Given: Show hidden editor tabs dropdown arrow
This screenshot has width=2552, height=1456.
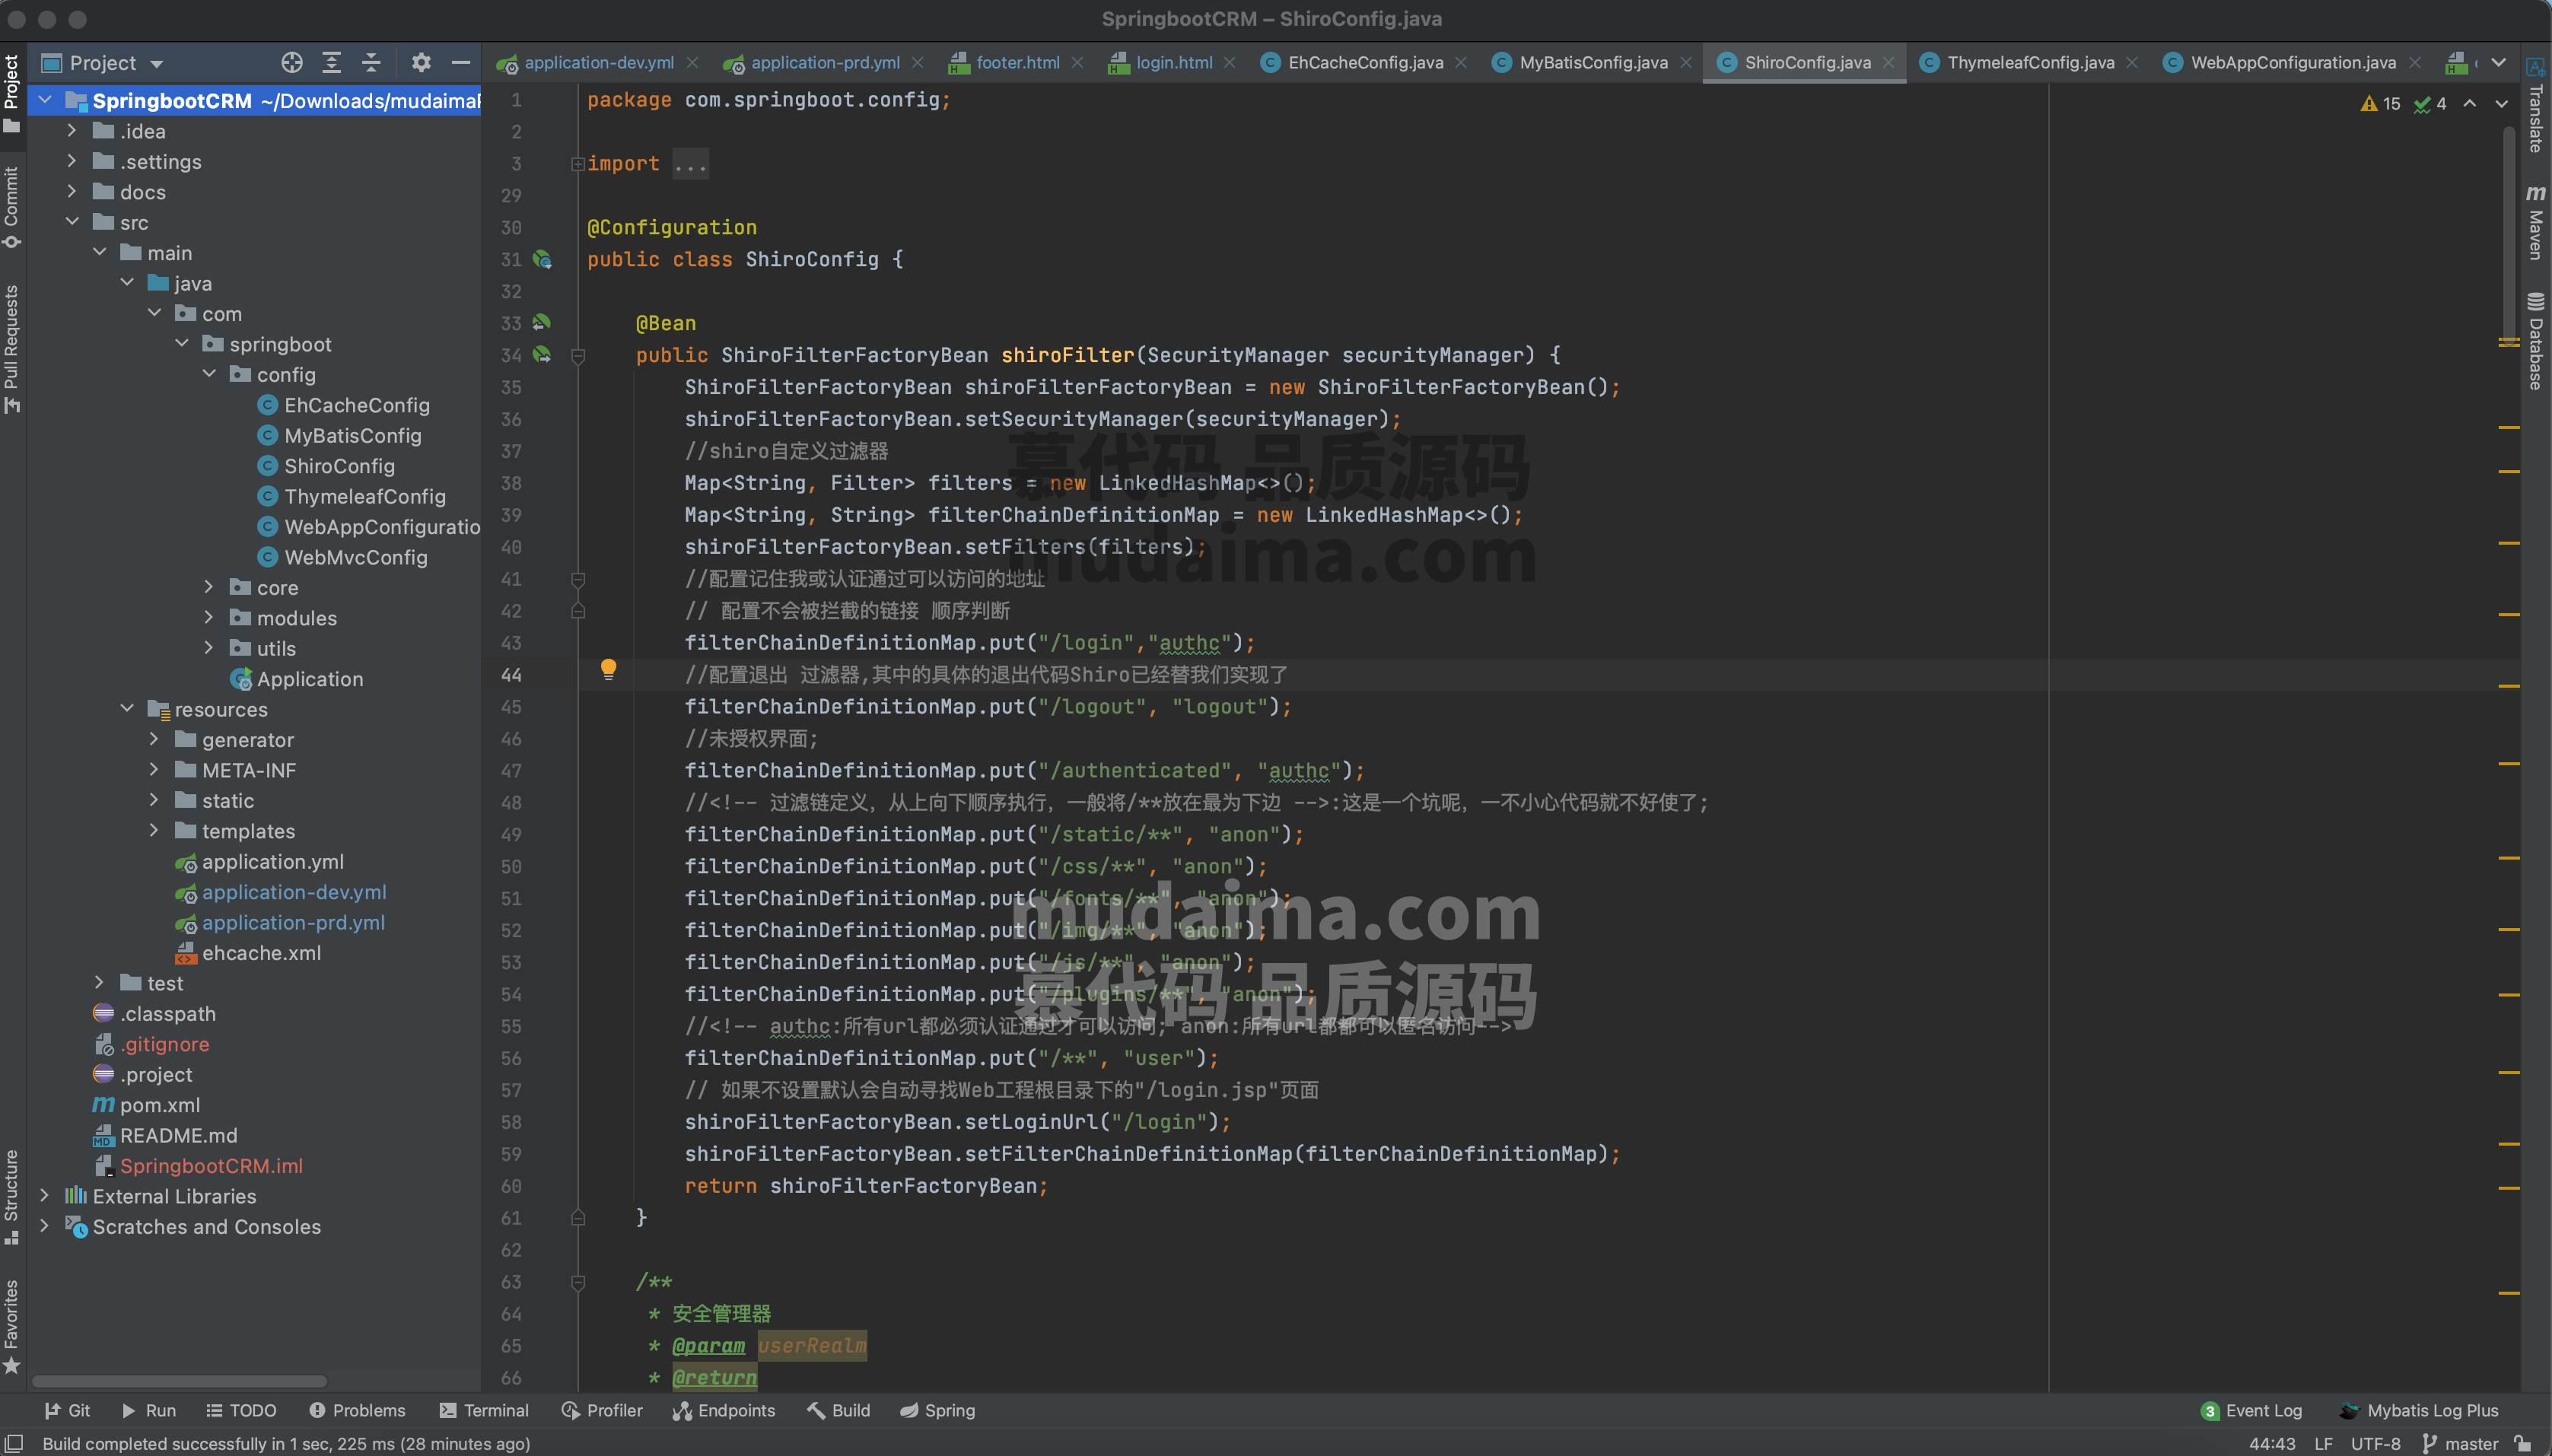Looking at the screenshot, I should 2499,63.
